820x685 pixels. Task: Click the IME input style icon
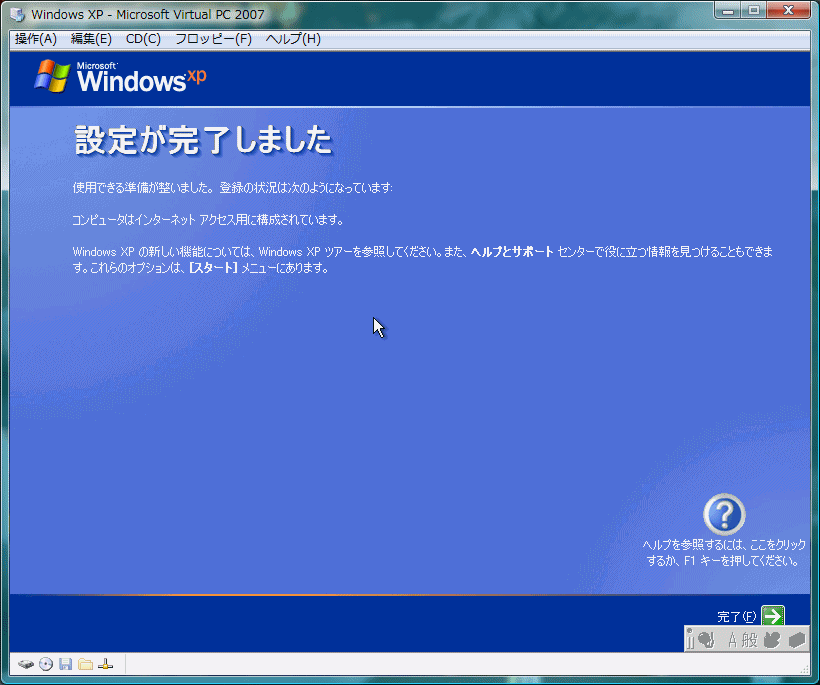coord(707,640)
